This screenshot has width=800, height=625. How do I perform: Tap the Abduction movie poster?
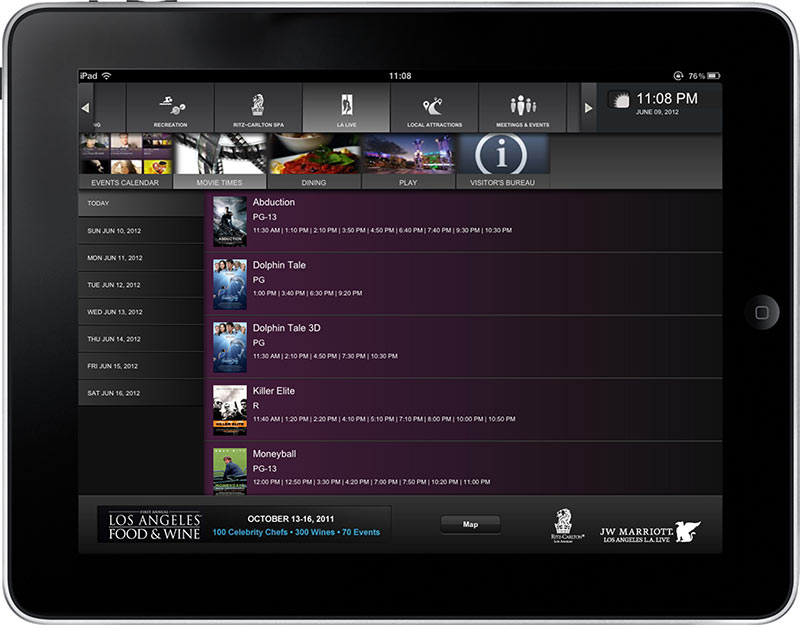pyautogui.click(x=230, y=221)
